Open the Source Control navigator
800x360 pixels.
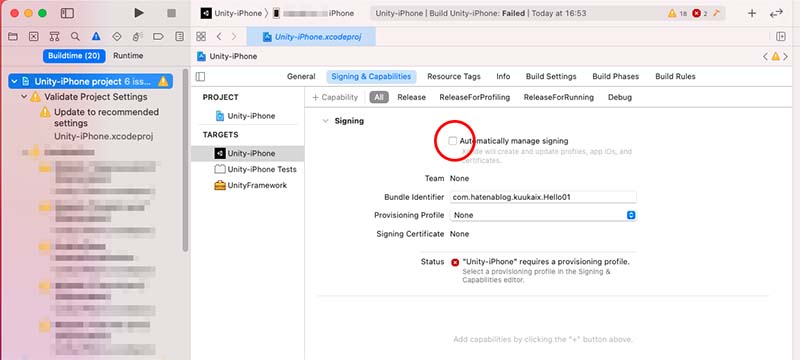pyautogui.click(x=34, y=36)
